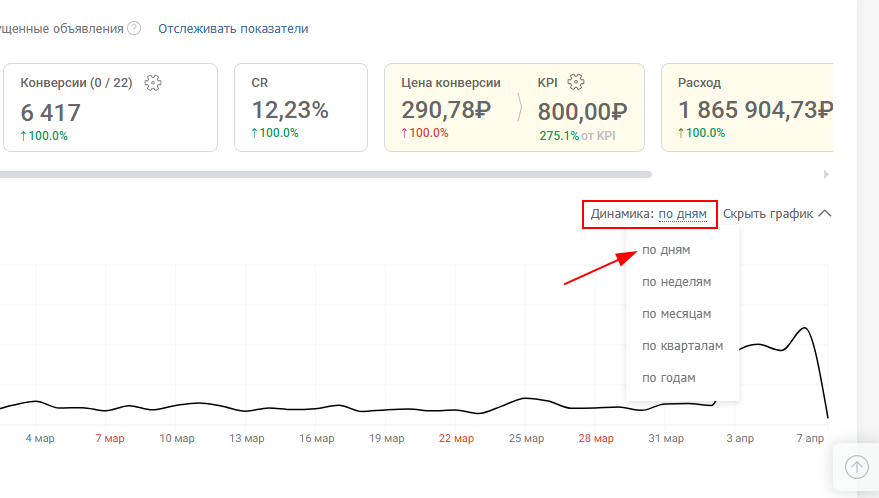Select the CR 12,23% metric card

tap(290, 110)
